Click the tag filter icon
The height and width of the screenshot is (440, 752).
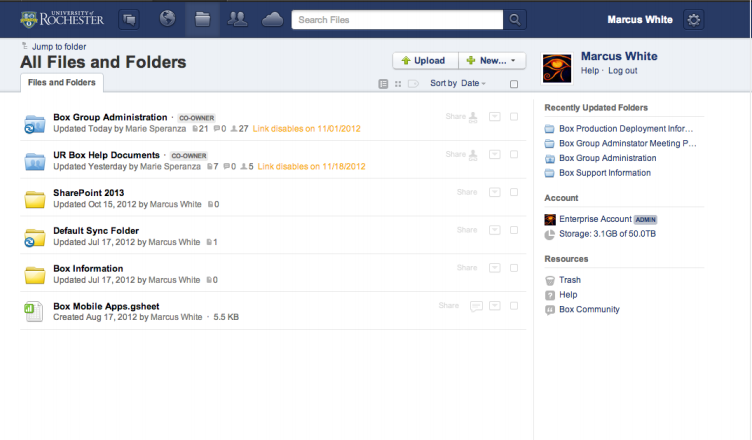413,84
